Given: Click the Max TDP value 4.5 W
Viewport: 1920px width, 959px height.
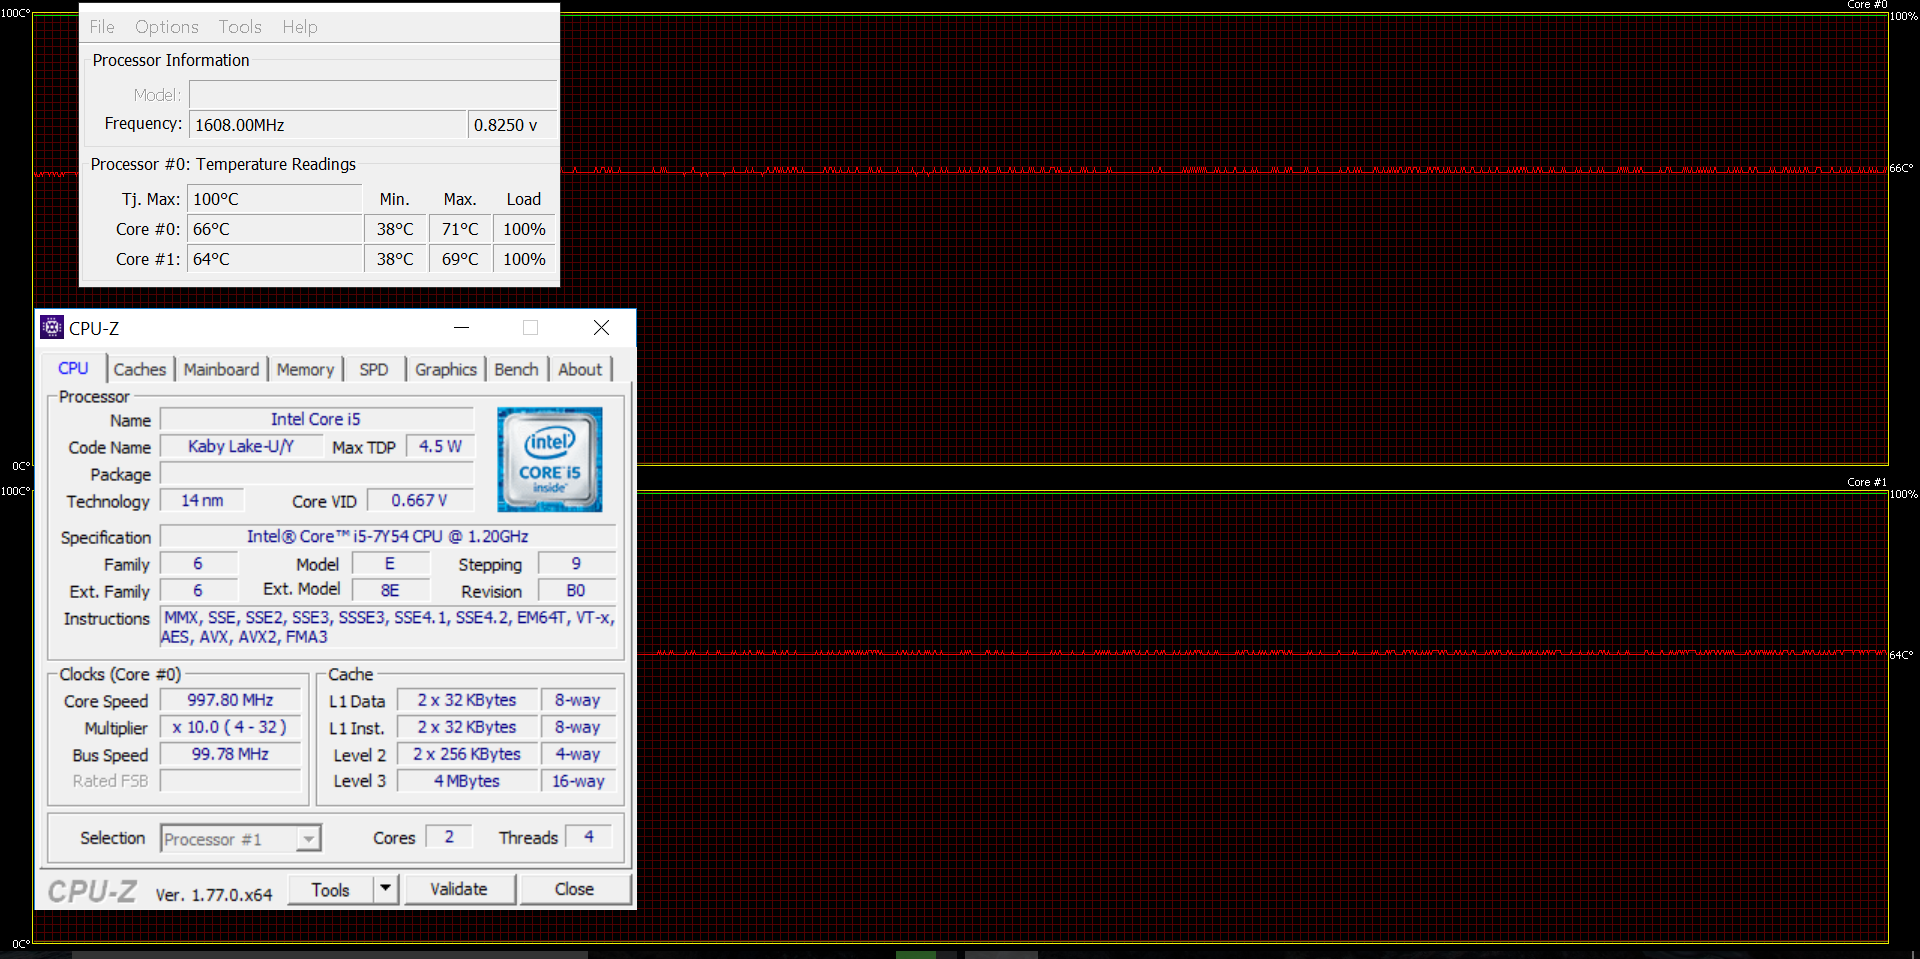Looking at the screenshot, I should (x=440, y=446).
